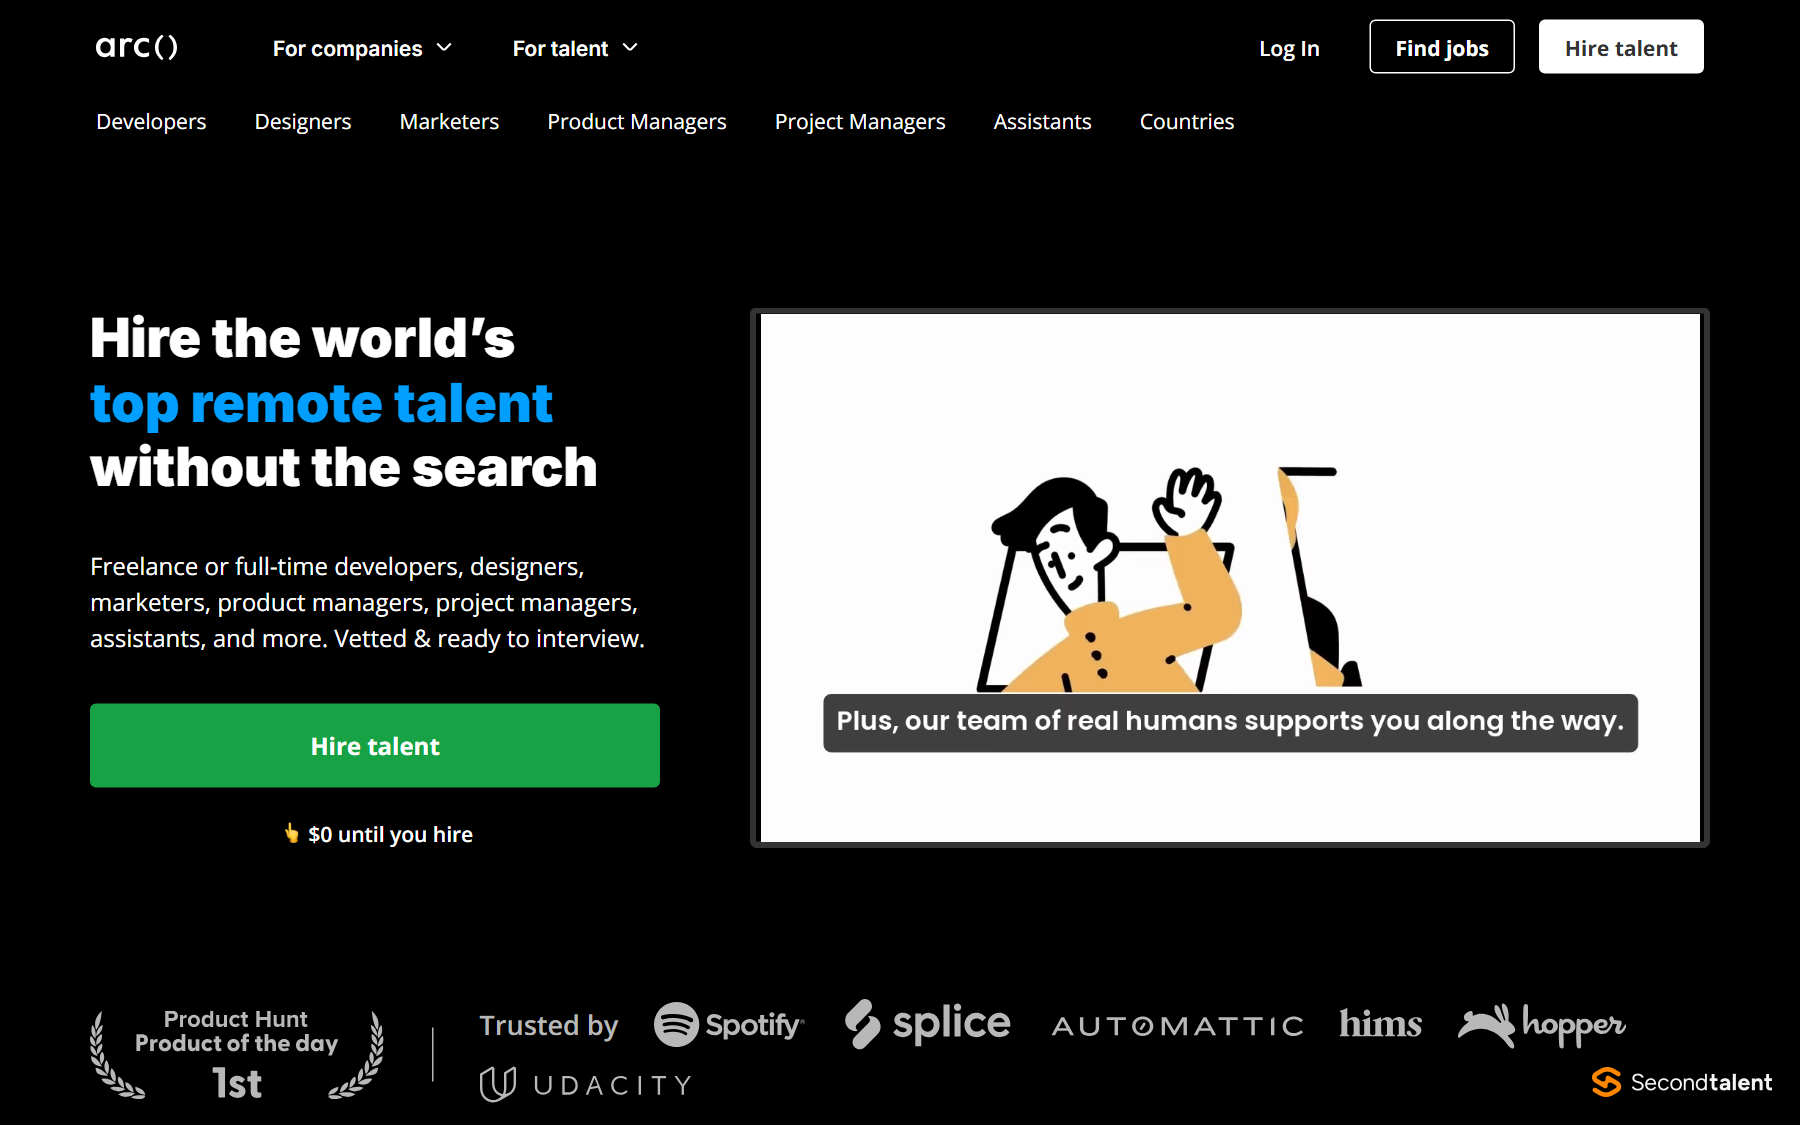Click the $0 until you hire text

click(390, 834)
